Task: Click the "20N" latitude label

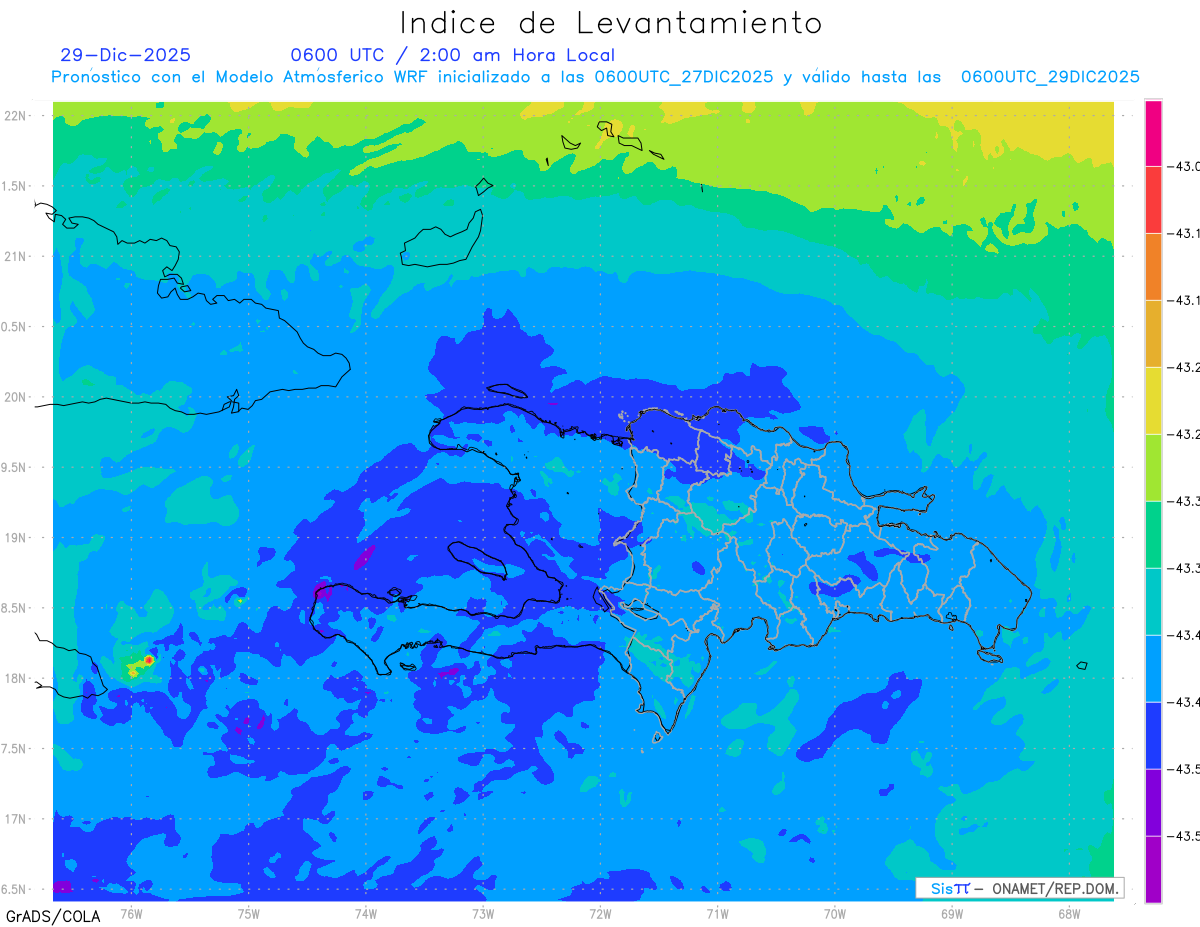Action: coord(16,397)
